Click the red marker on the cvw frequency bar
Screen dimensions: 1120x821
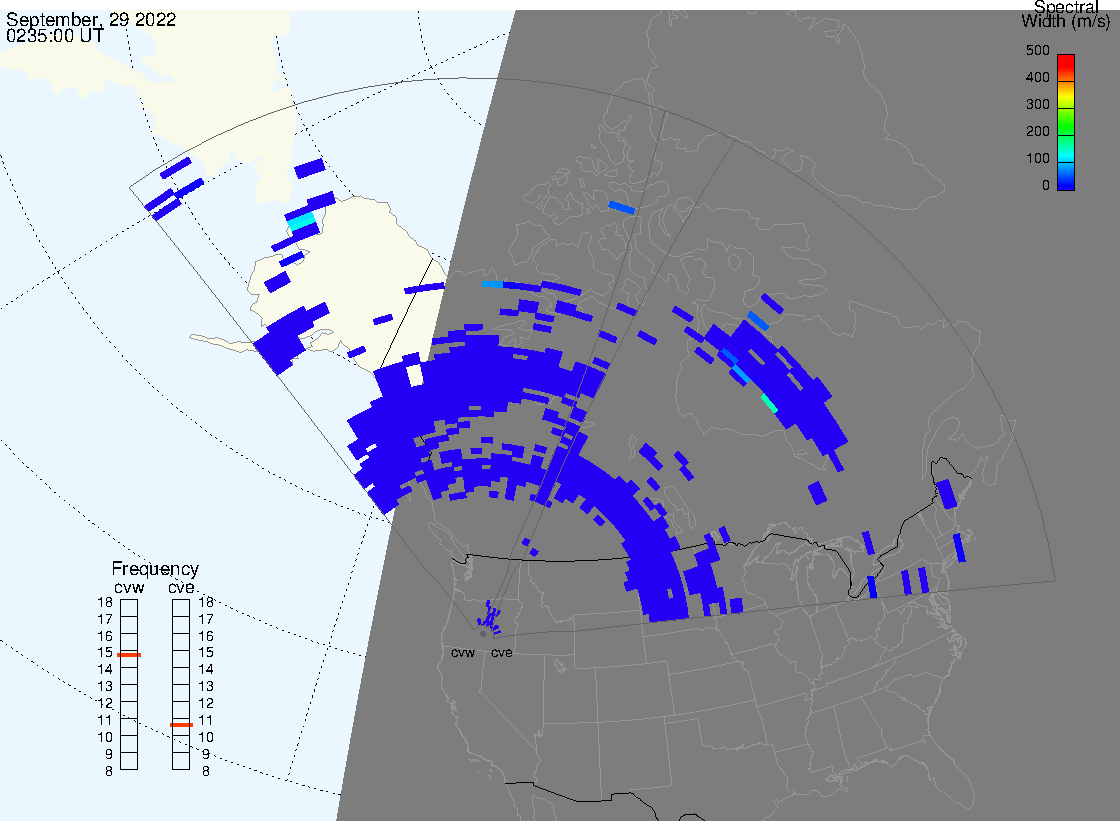tap(129, 655)
